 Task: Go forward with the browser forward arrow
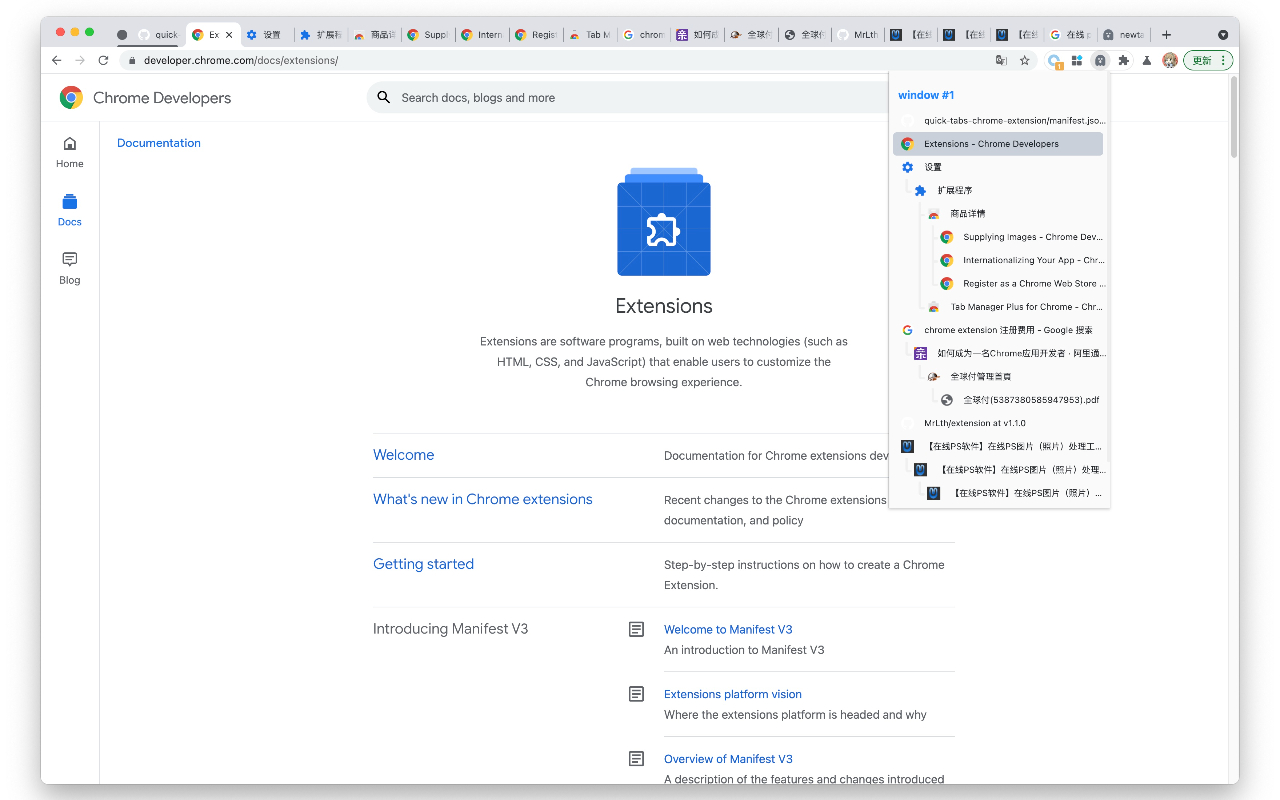[x=80, y=60]
